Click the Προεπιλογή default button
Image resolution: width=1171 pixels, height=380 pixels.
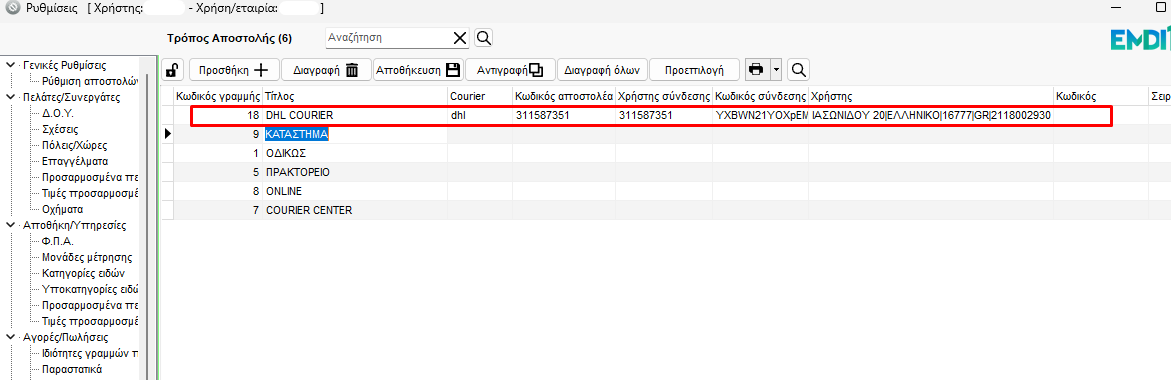point(694,70)
